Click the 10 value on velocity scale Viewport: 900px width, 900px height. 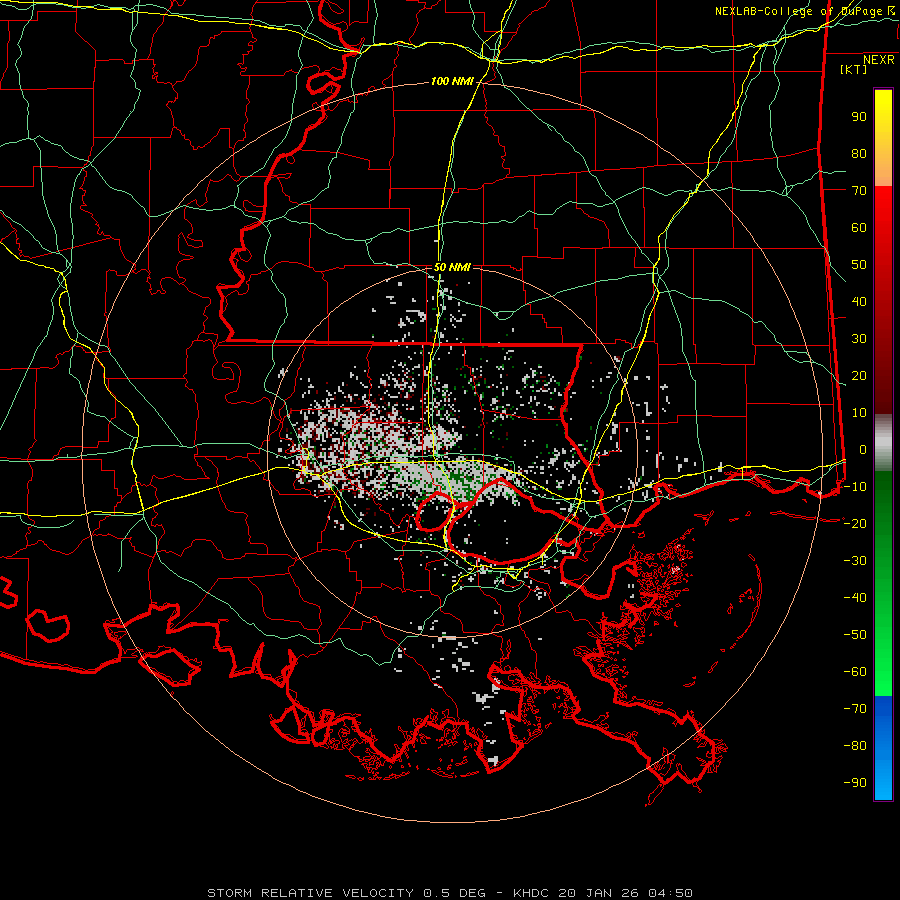pos(859,413)
